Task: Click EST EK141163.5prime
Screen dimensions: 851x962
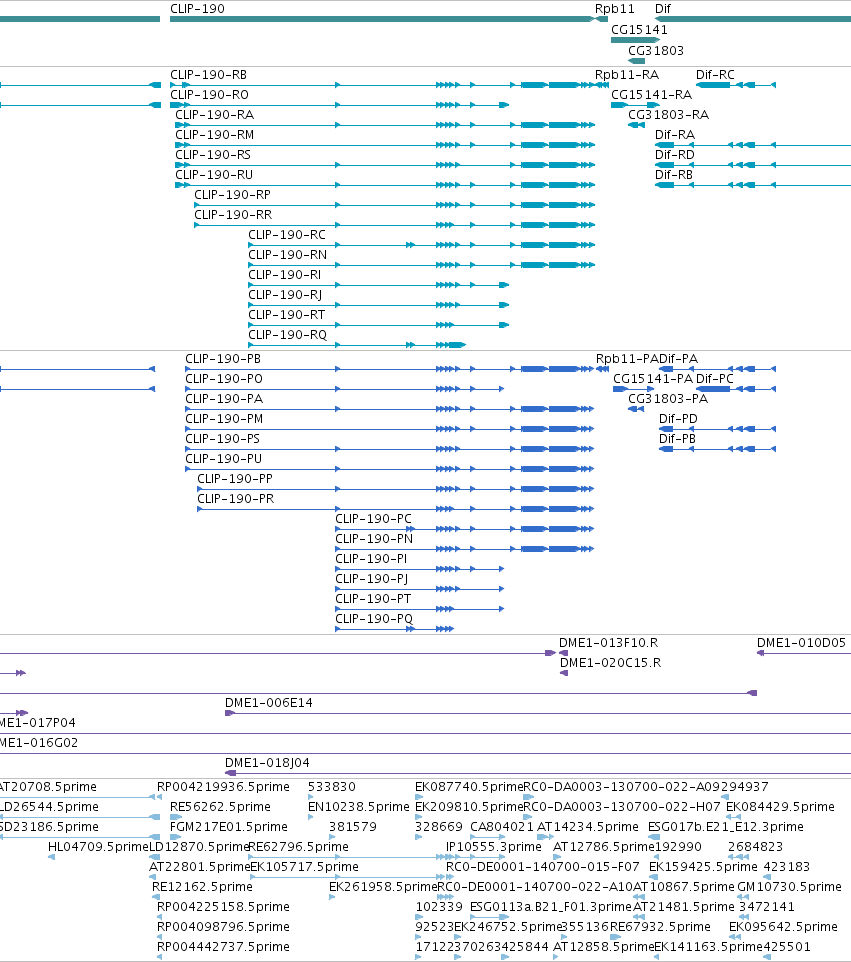Action: tap(708, 947)
